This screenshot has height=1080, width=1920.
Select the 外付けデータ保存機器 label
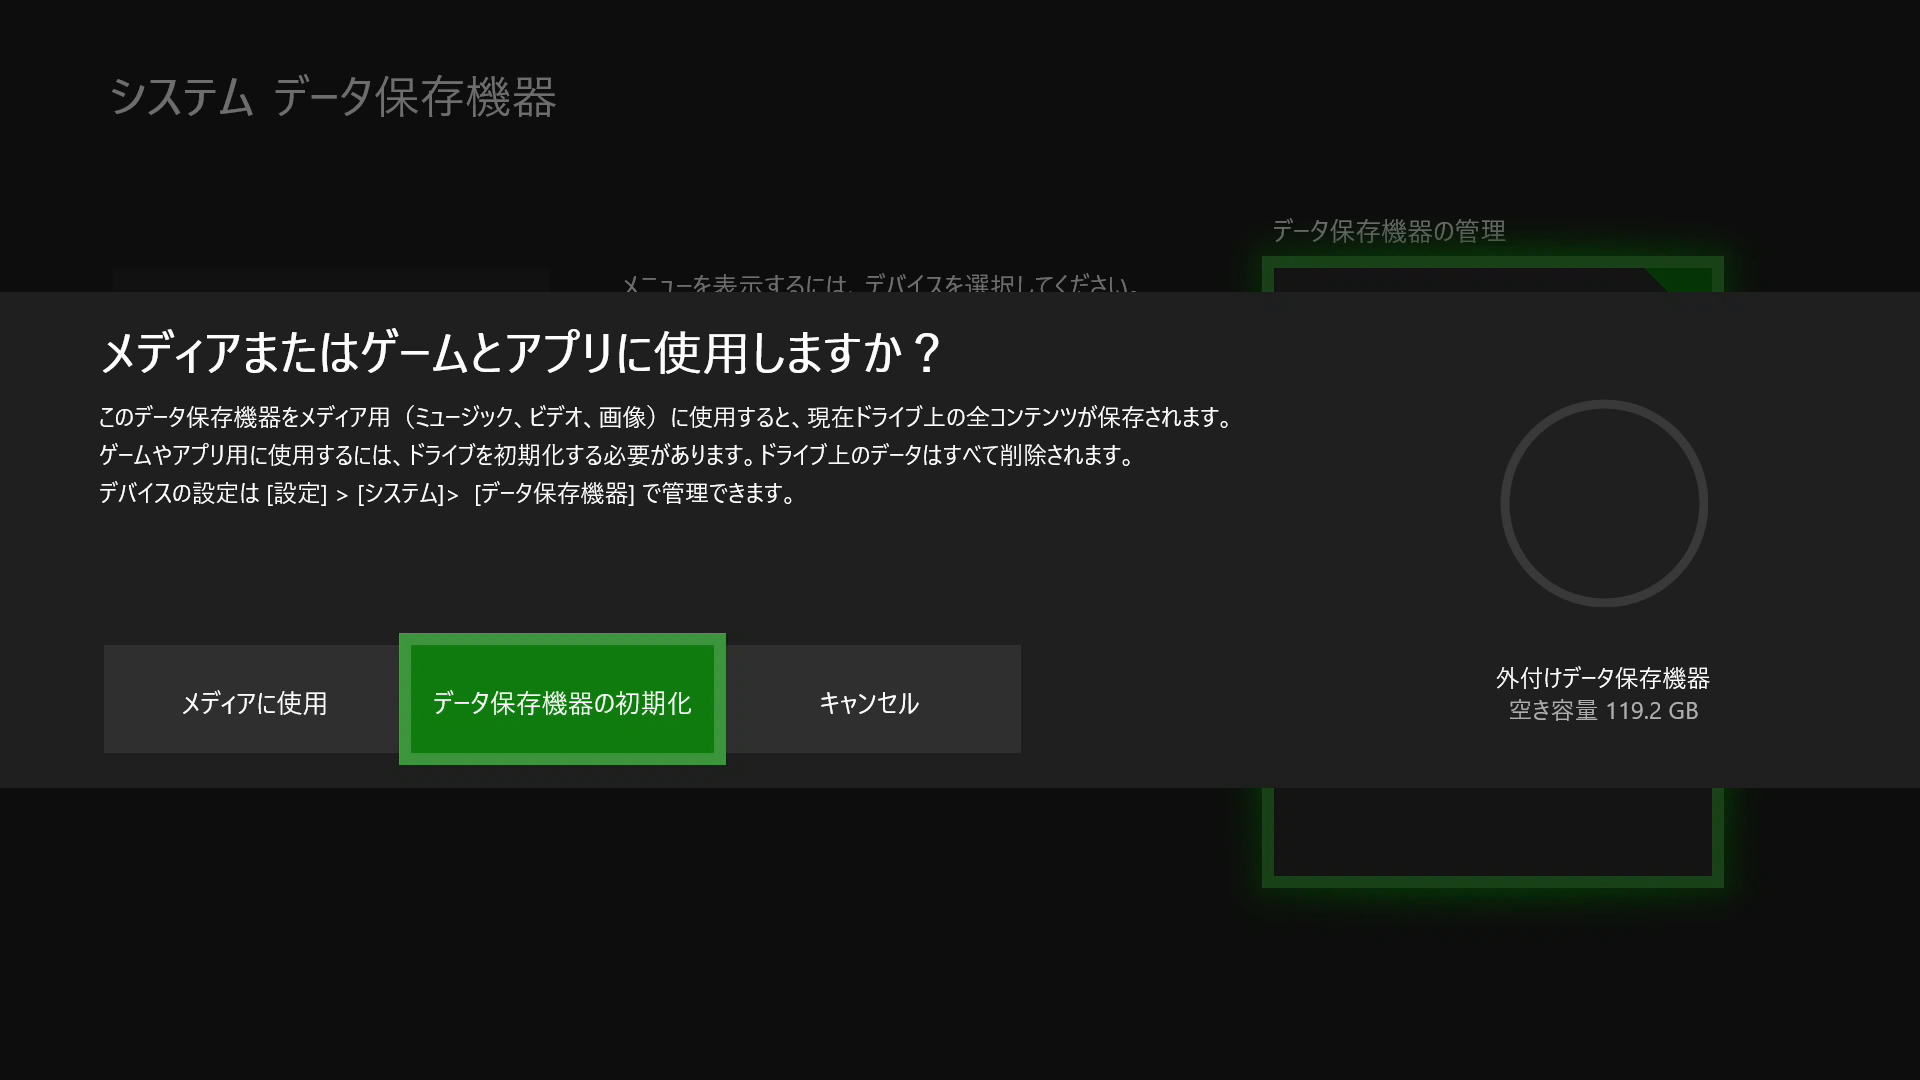coord(1603,678)
